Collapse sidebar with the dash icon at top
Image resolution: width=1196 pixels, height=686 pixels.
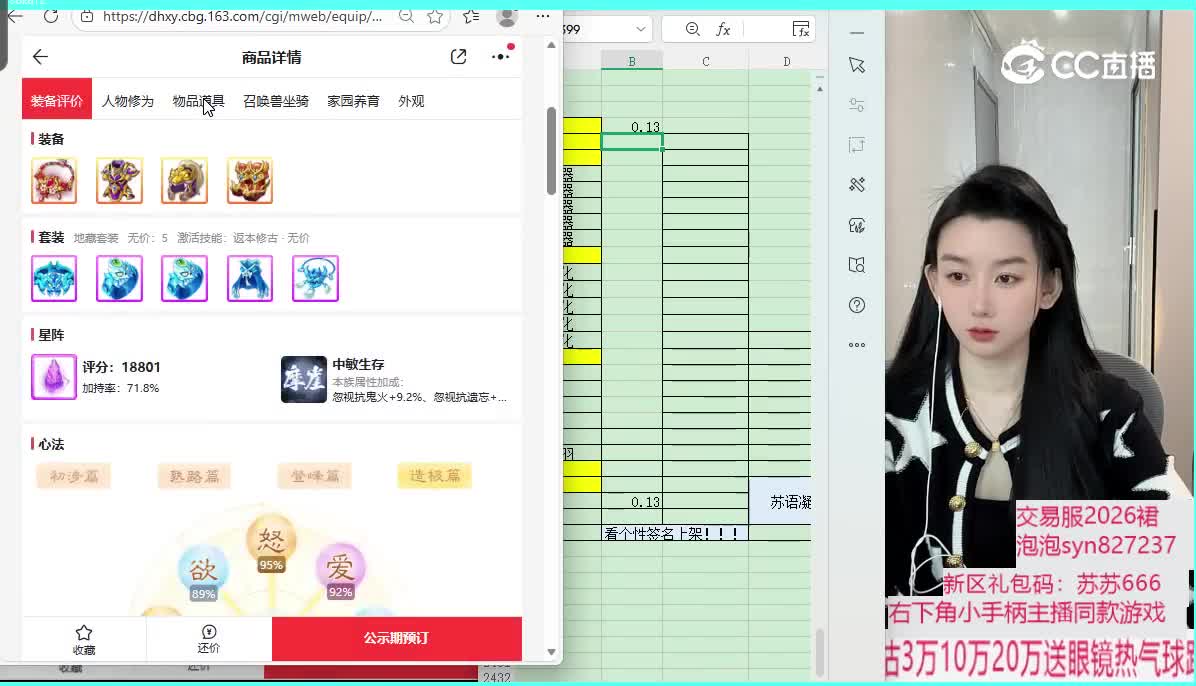coord(857,33)
